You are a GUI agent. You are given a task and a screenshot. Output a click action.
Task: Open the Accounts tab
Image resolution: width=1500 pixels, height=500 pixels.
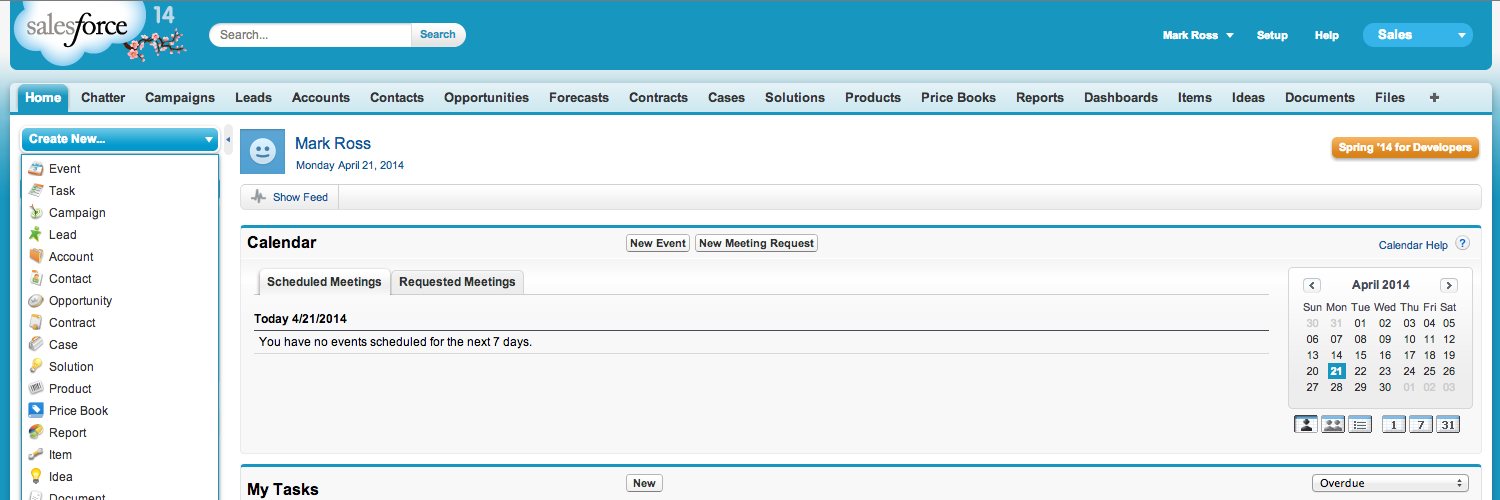321,98
